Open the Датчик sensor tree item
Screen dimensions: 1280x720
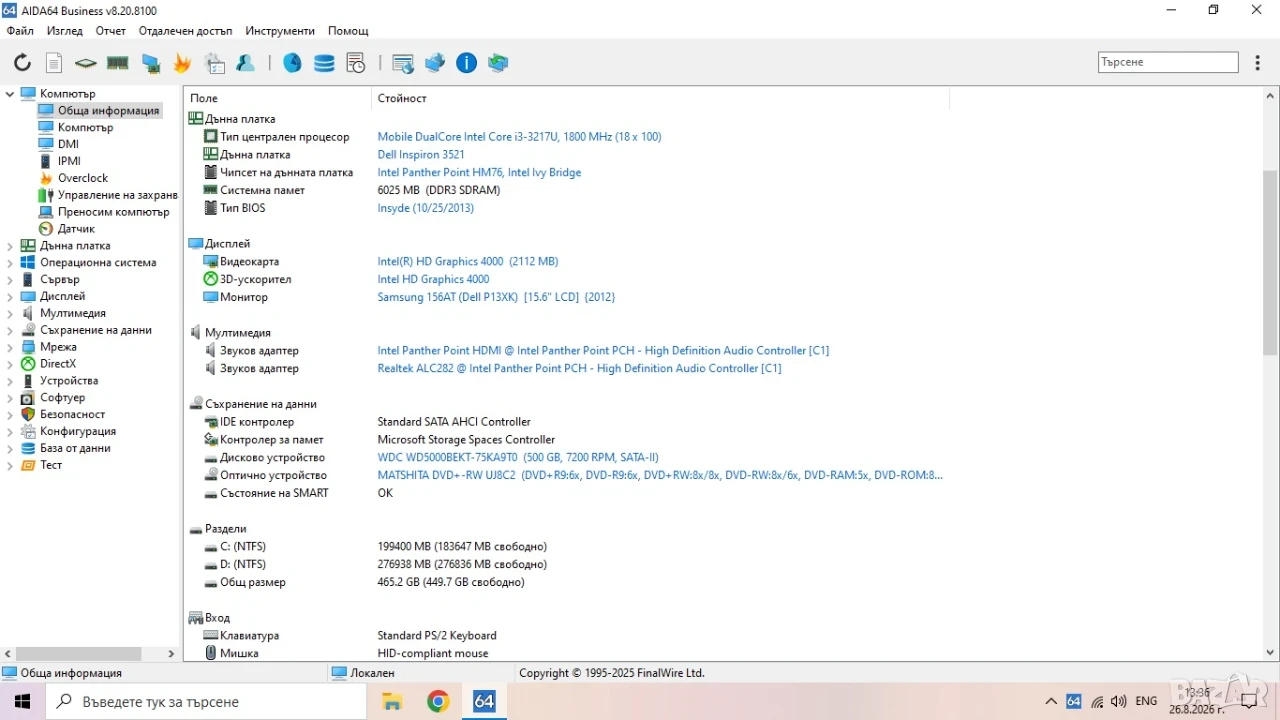tap(76, 229)
